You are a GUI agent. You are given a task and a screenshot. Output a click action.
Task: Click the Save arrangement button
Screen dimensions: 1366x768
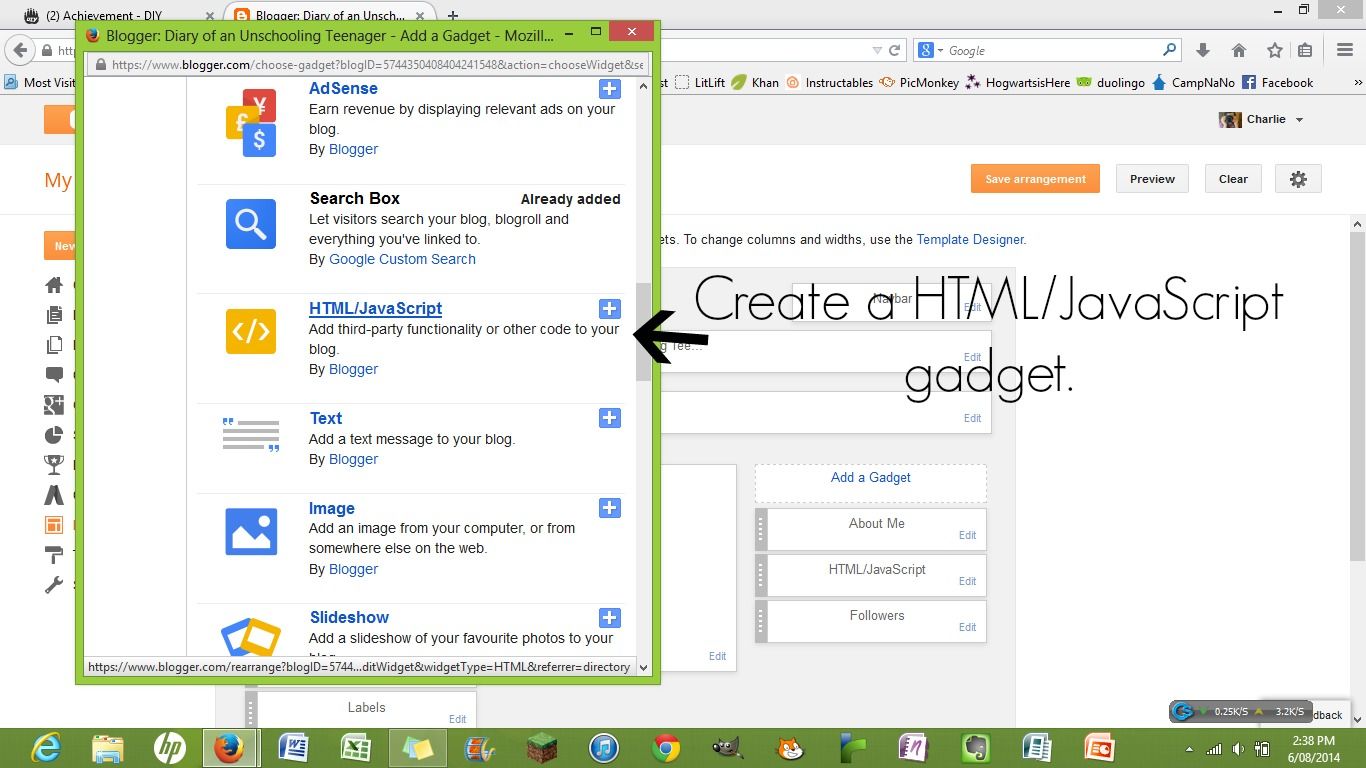click(1035, 178)
